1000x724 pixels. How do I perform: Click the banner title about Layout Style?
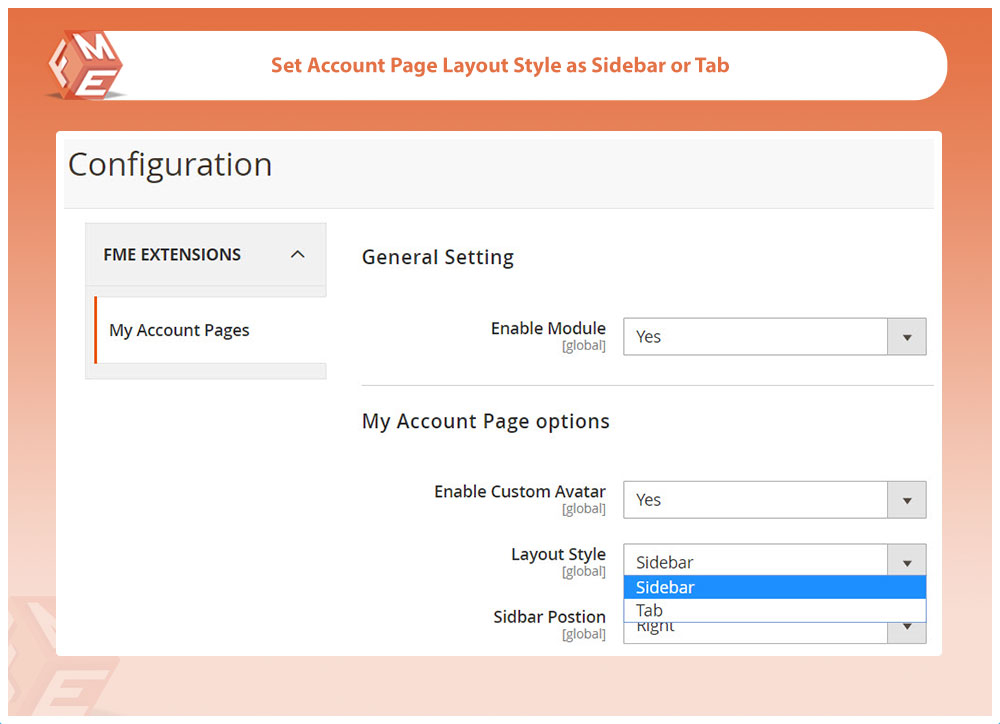click(500, 66)
